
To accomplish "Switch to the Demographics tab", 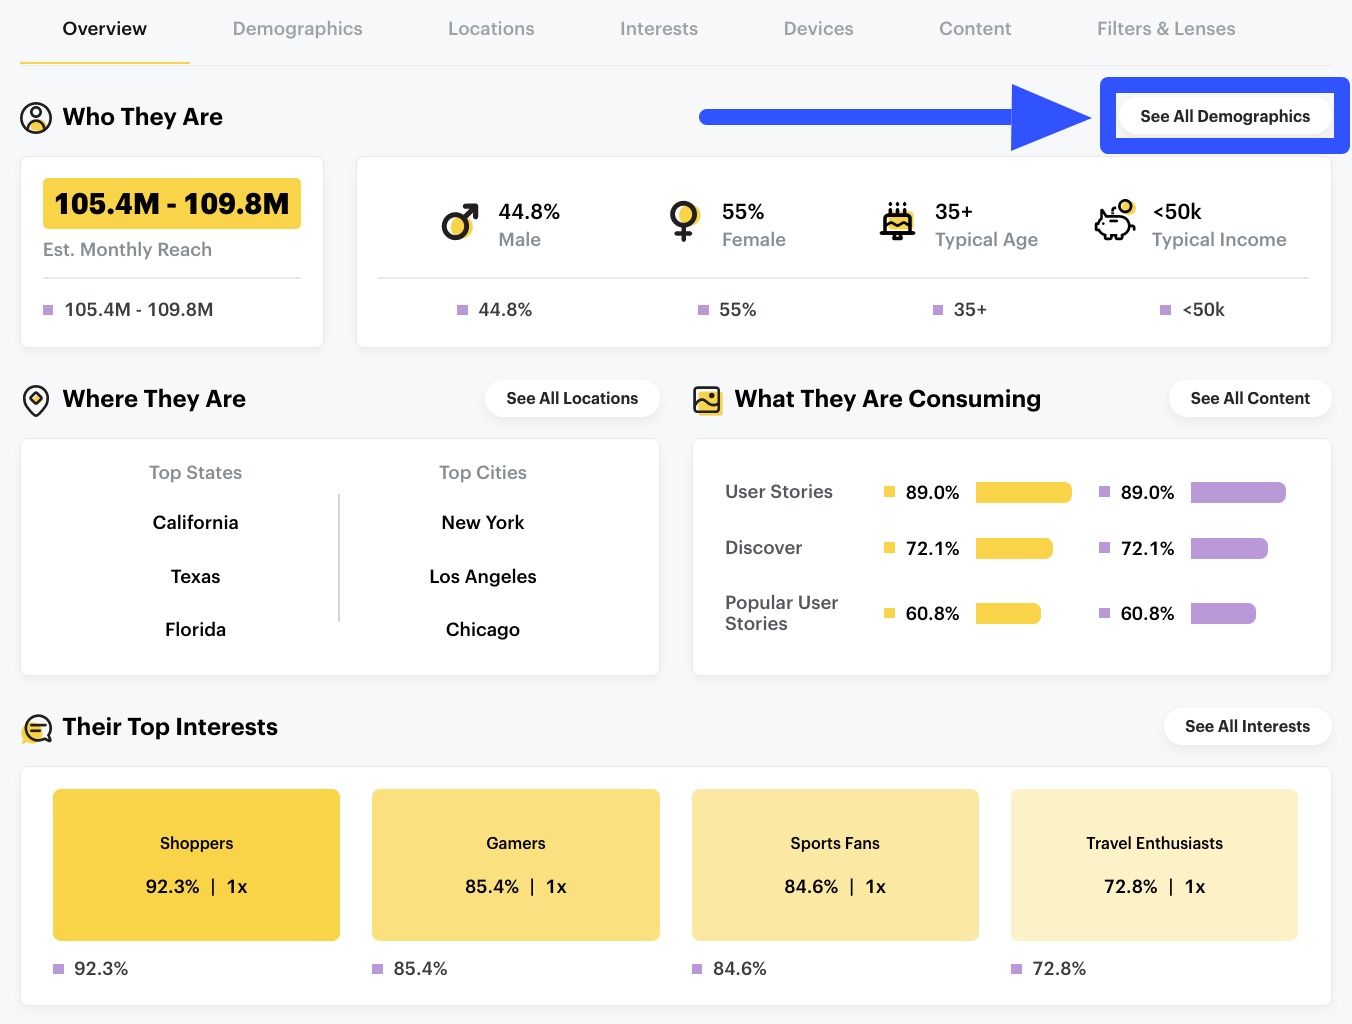I will tap(297, 28).
